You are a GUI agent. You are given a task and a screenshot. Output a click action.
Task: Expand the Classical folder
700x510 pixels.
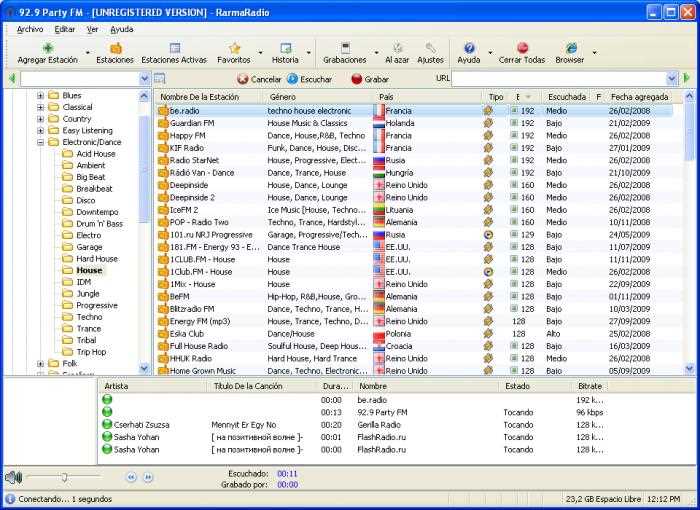(40, 107)
